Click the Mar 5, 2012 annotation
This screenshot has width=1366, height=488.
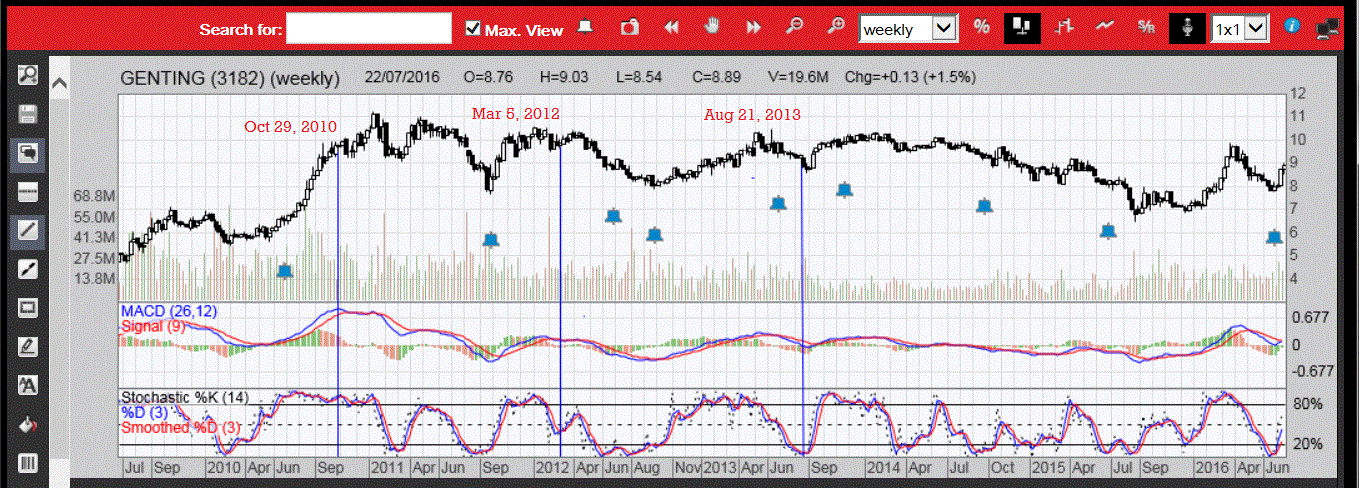[x=515, y=113]
